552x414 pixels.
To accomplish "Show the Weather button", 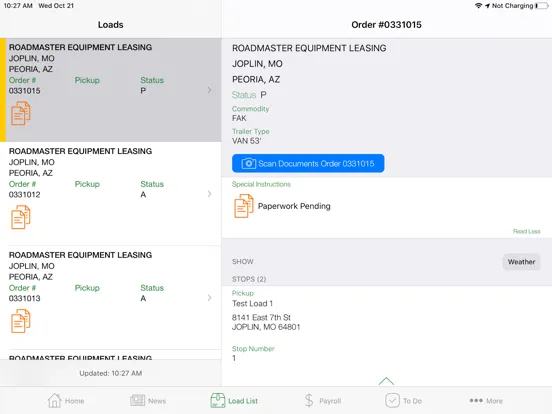I will click(521, 262).
